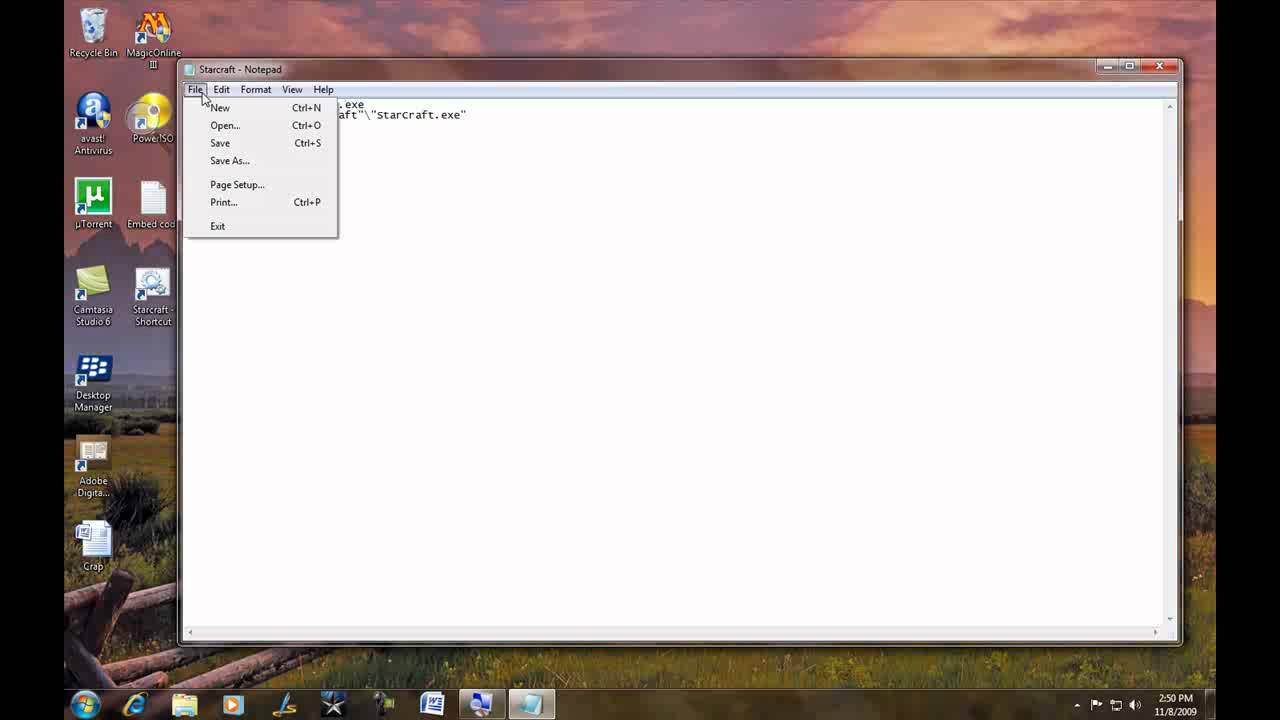Click the horizontal scrollbar right arrow
Image resolution: width=1280 pixels, height=720 pixels.
click(1156, 632)
